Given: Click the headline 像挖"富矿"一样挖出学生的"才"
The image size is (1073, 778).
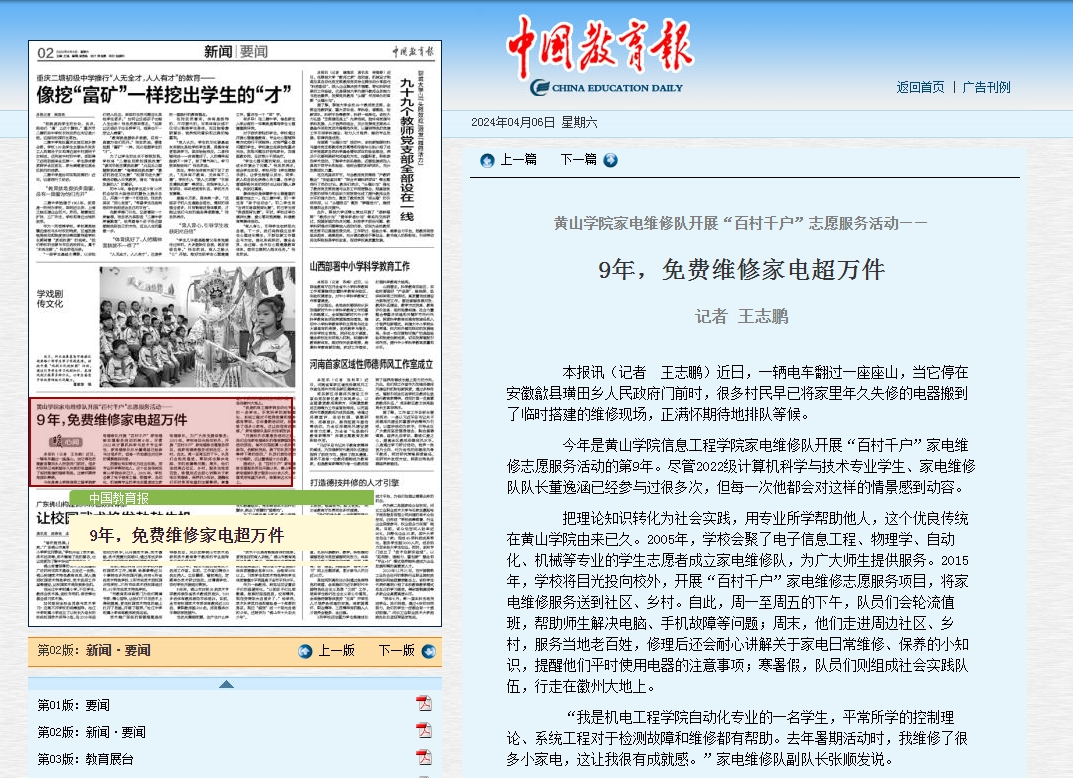Looking at the screenshot, I should coord(164,94).
